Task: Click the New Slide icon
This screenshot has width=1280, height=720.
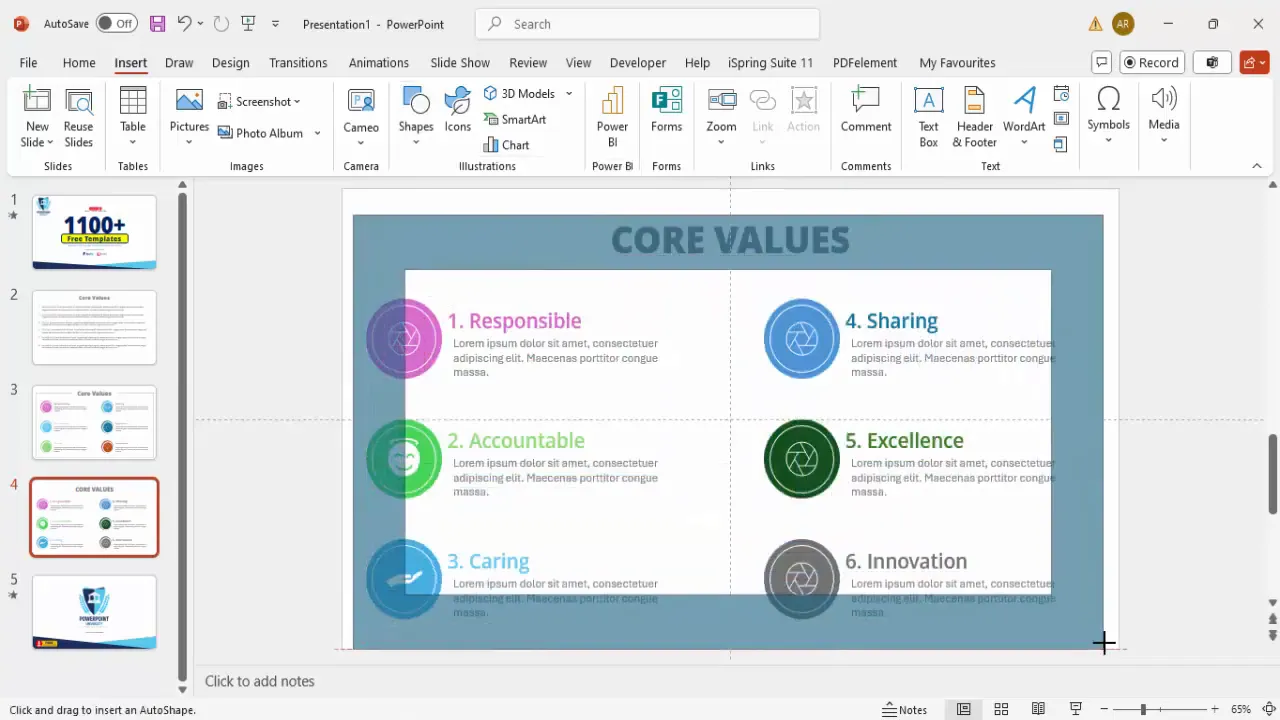Action: coord(37,101)
